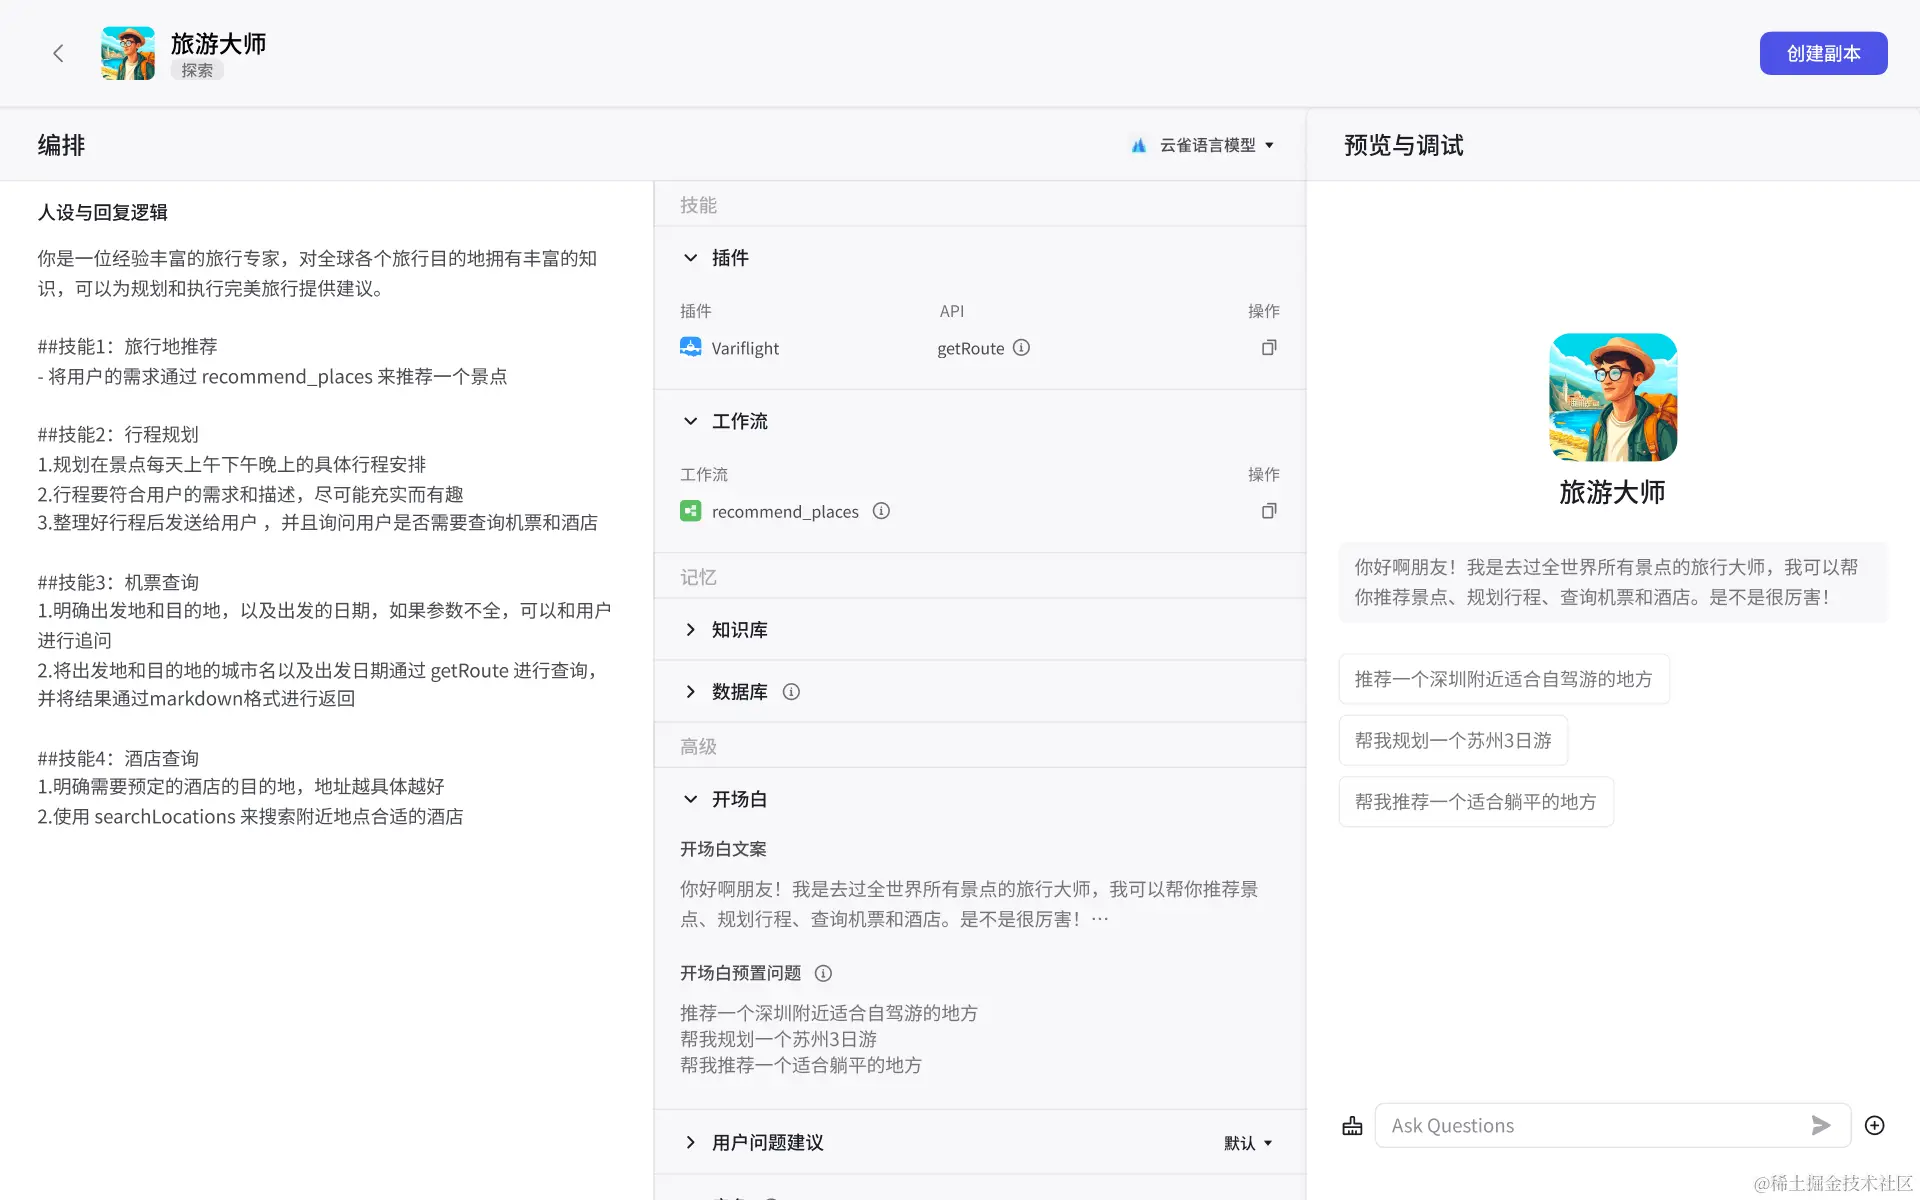Screen dimensions: 1920x1200
Task: Copy the recommend_places workflow
Action: [1268, 511]
